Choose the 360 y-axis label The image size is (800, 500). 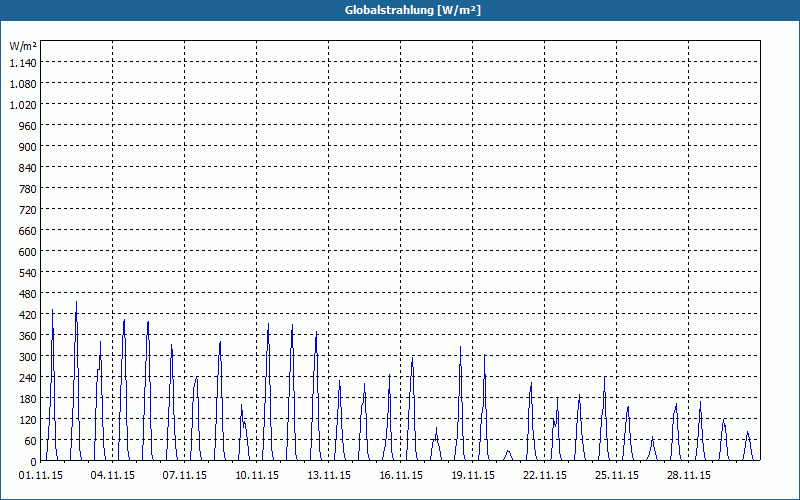click(x=28, y=336)
